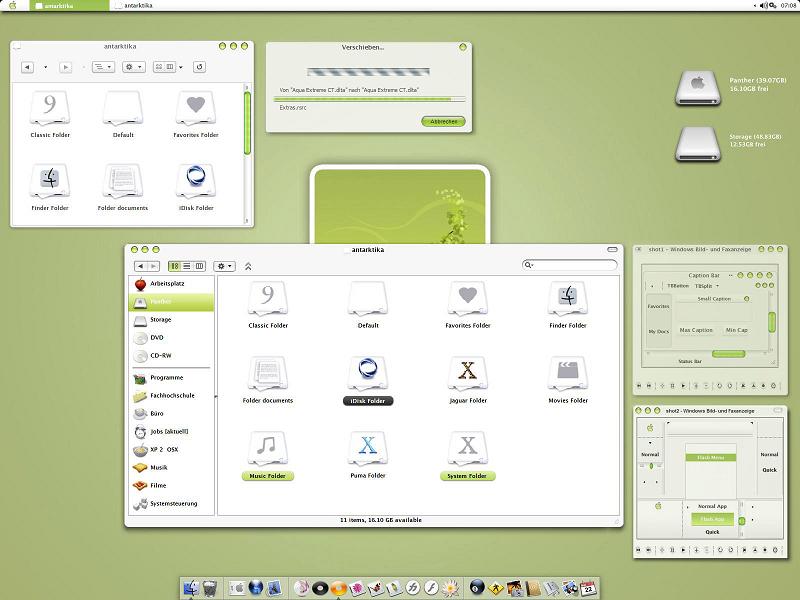Click the scrollbar in small antarktika window
Viewport: 800px width, 600px height.
[x=247, y=120]
